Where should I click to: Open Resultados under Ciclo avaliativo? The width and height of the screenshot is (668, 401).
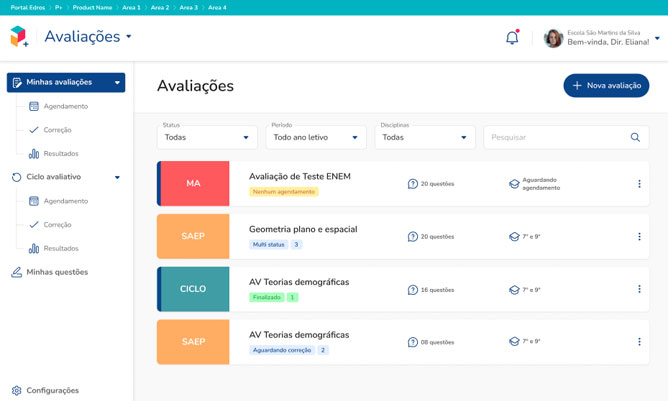coord(61,248)
